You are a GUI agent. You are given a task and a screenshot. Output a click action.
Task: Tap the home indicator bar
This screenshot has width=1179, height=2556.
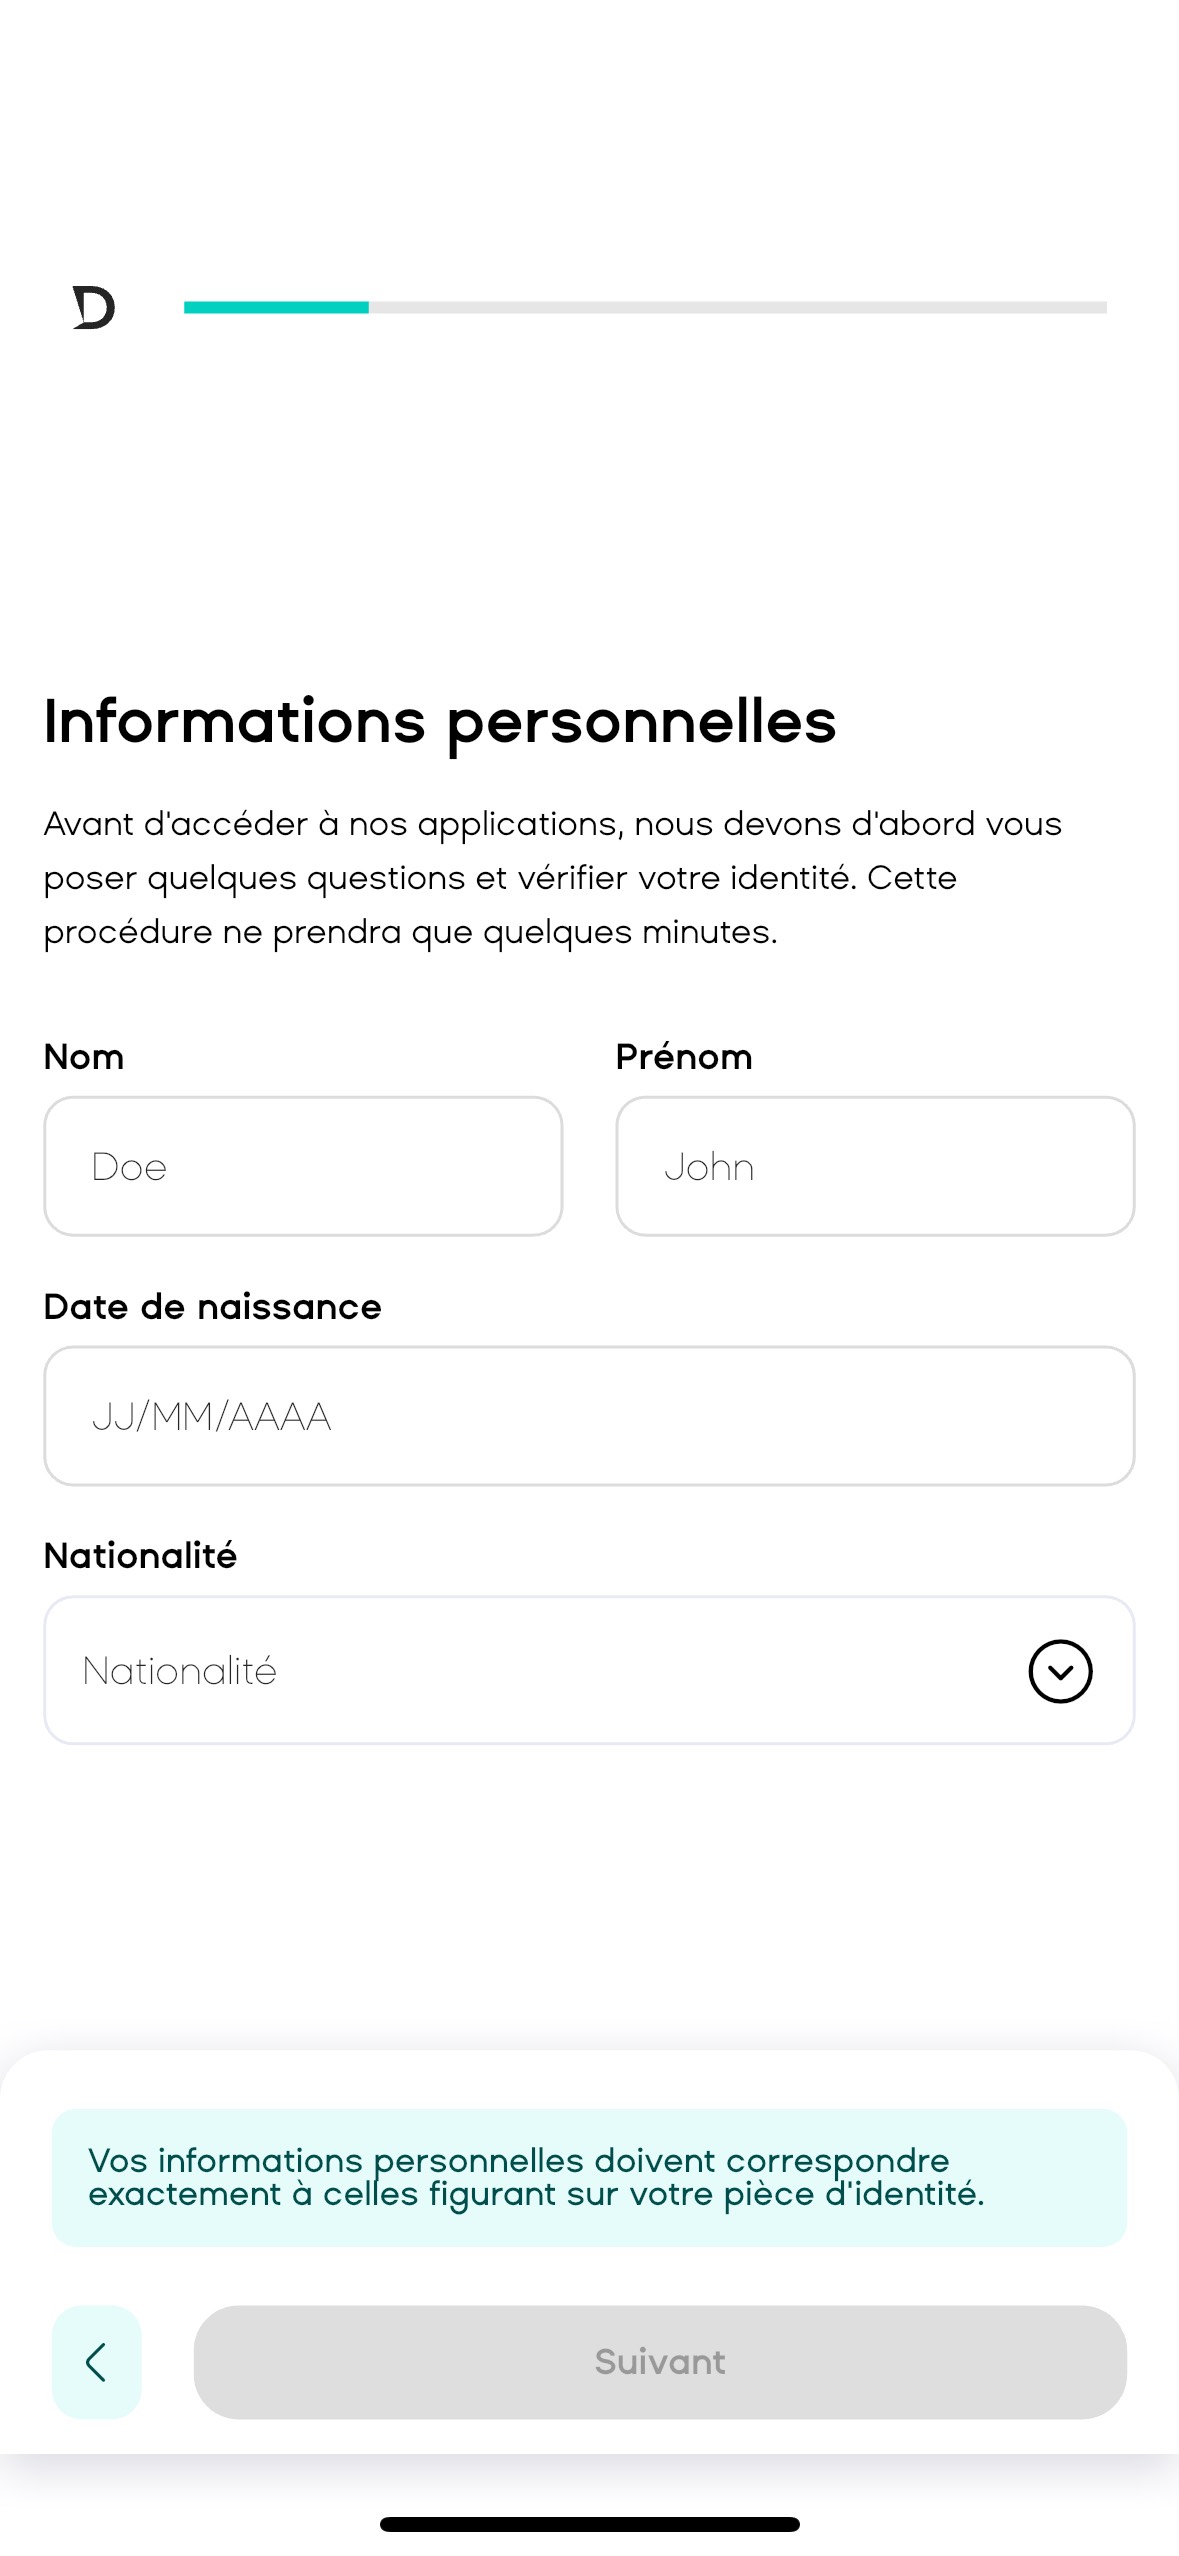click(x=589, y=2523)
